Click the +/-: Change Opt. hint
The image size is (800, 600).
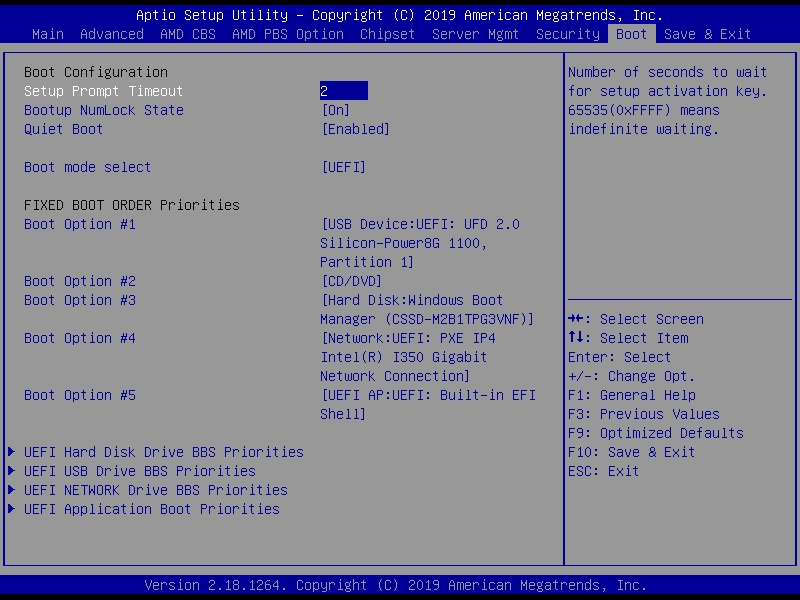(x=632, y=376)
